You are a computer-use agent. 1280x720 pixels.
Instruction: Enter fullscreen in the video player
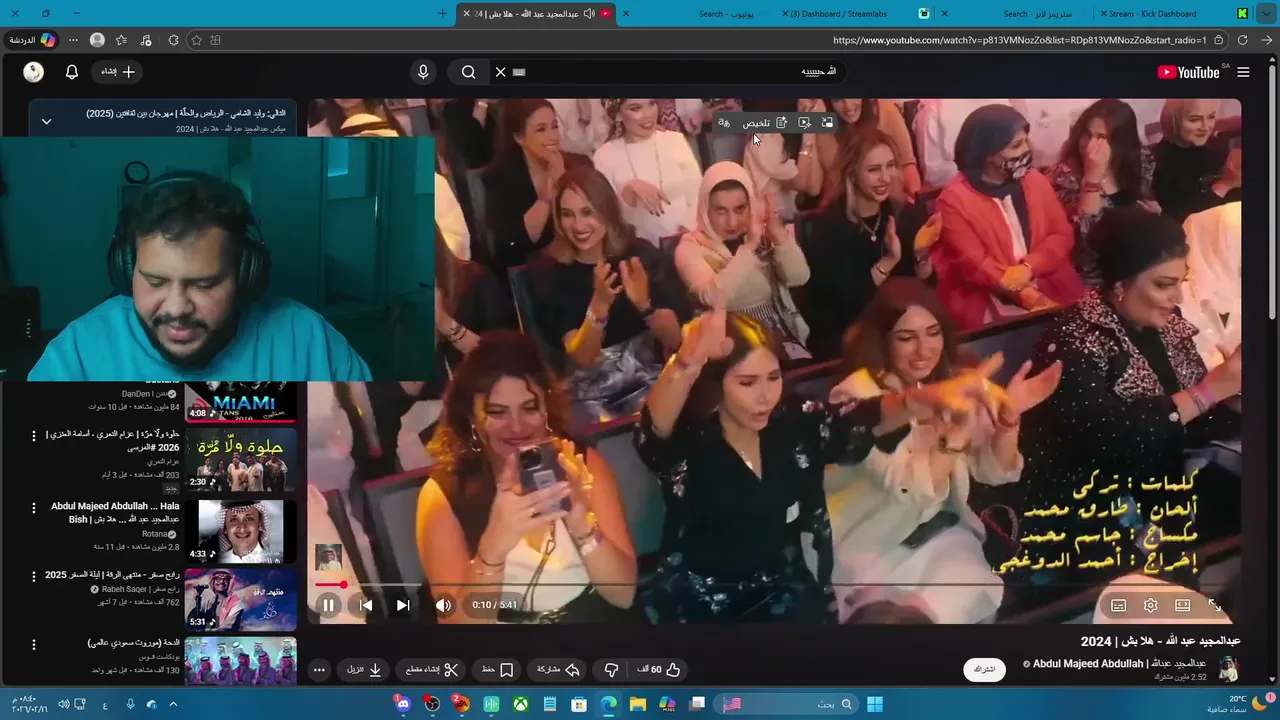[x=1214, y=605]
